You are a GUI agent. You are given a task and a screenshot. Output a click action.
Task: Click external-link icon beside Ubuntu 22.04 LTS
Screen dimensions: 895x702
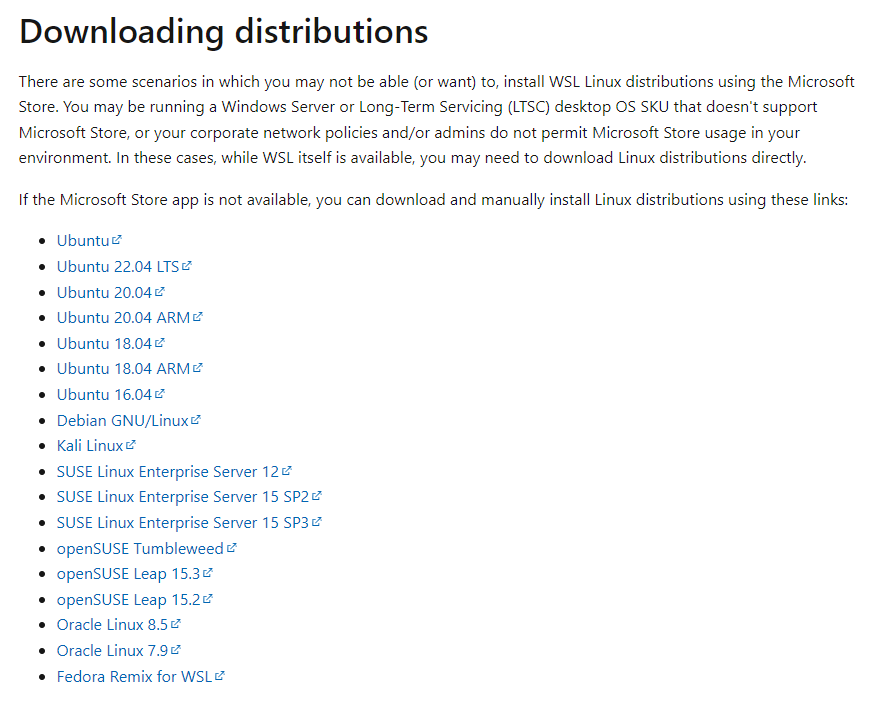[187, 265]
